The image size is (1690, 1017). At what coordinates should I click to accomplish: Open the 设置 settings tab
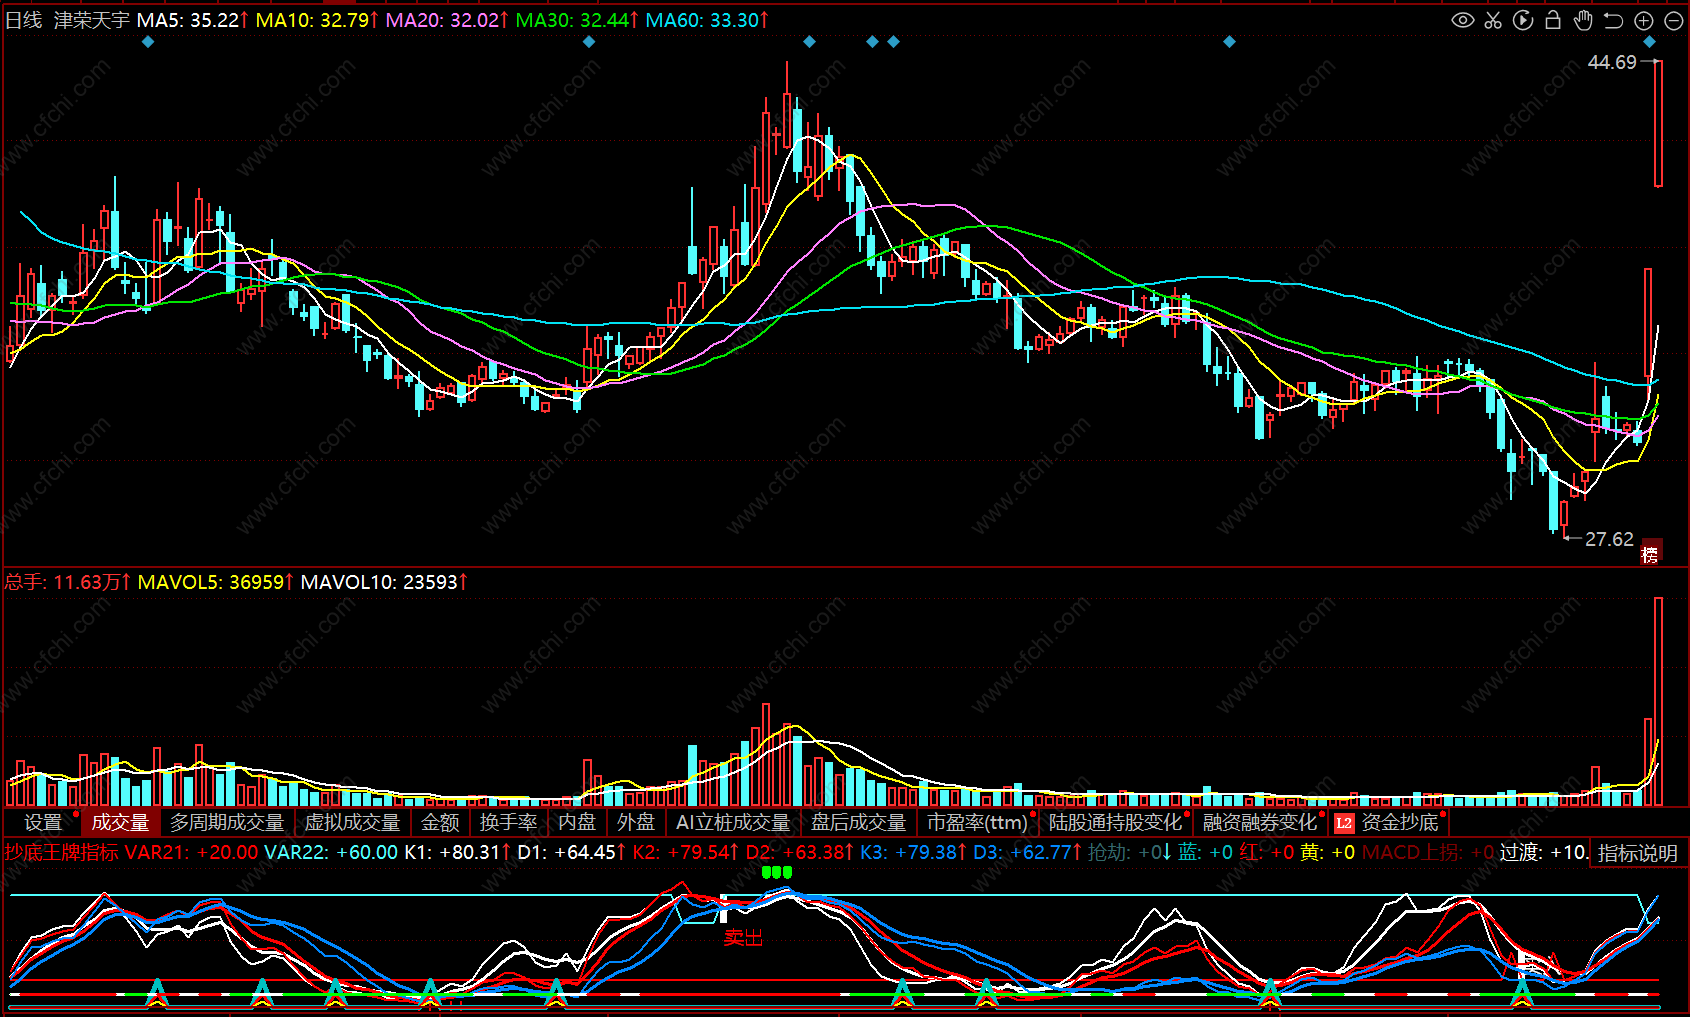pos(43,822)
